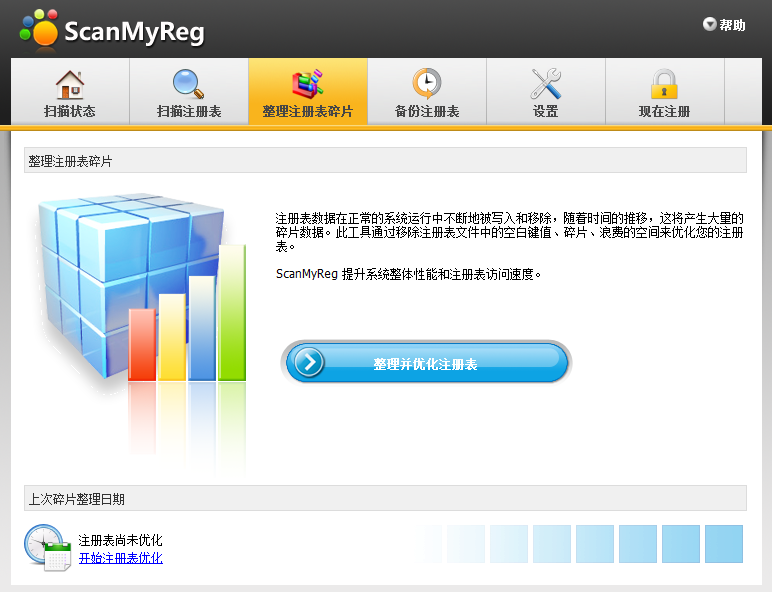
Task: Click the house icon for 扫描状态
Action: pyautogui.click(x=70, y=85)
